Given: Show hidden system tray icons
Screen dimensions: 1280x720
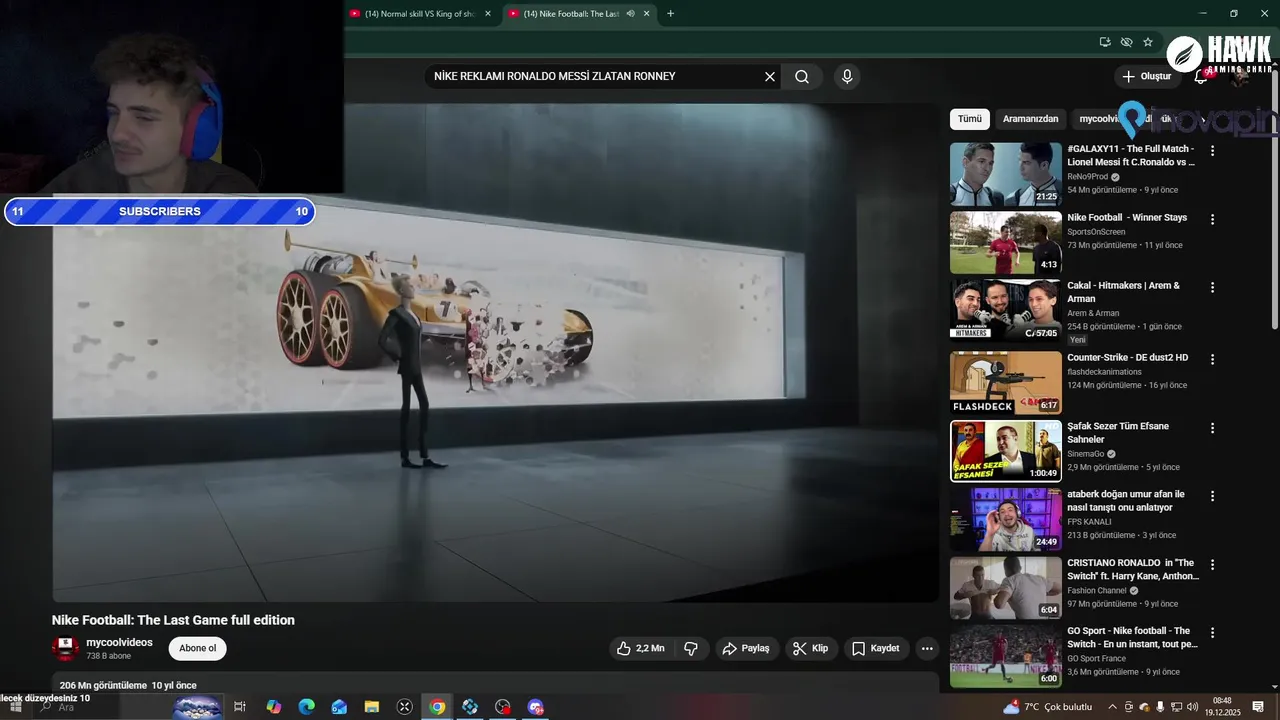Looking at the screenshot, I should (1112, 707).
